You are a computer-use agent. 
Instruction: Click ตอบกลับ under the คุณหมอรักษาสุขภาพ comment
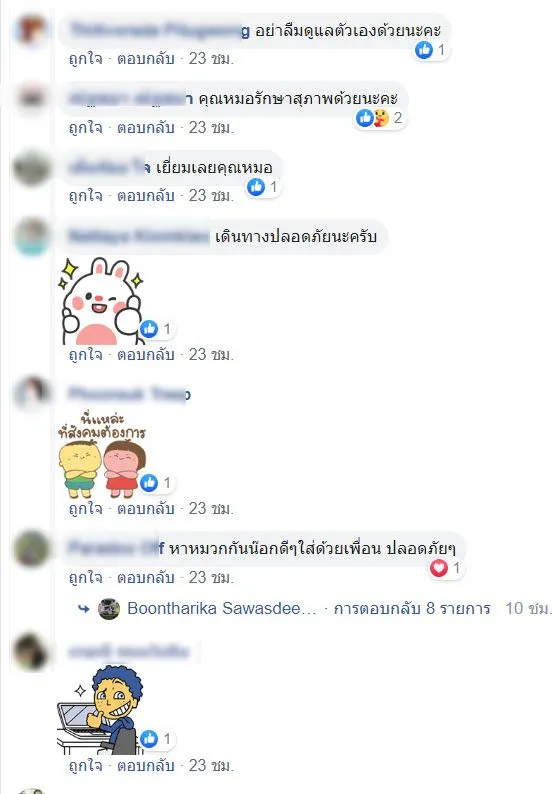[x=146, y=127]
